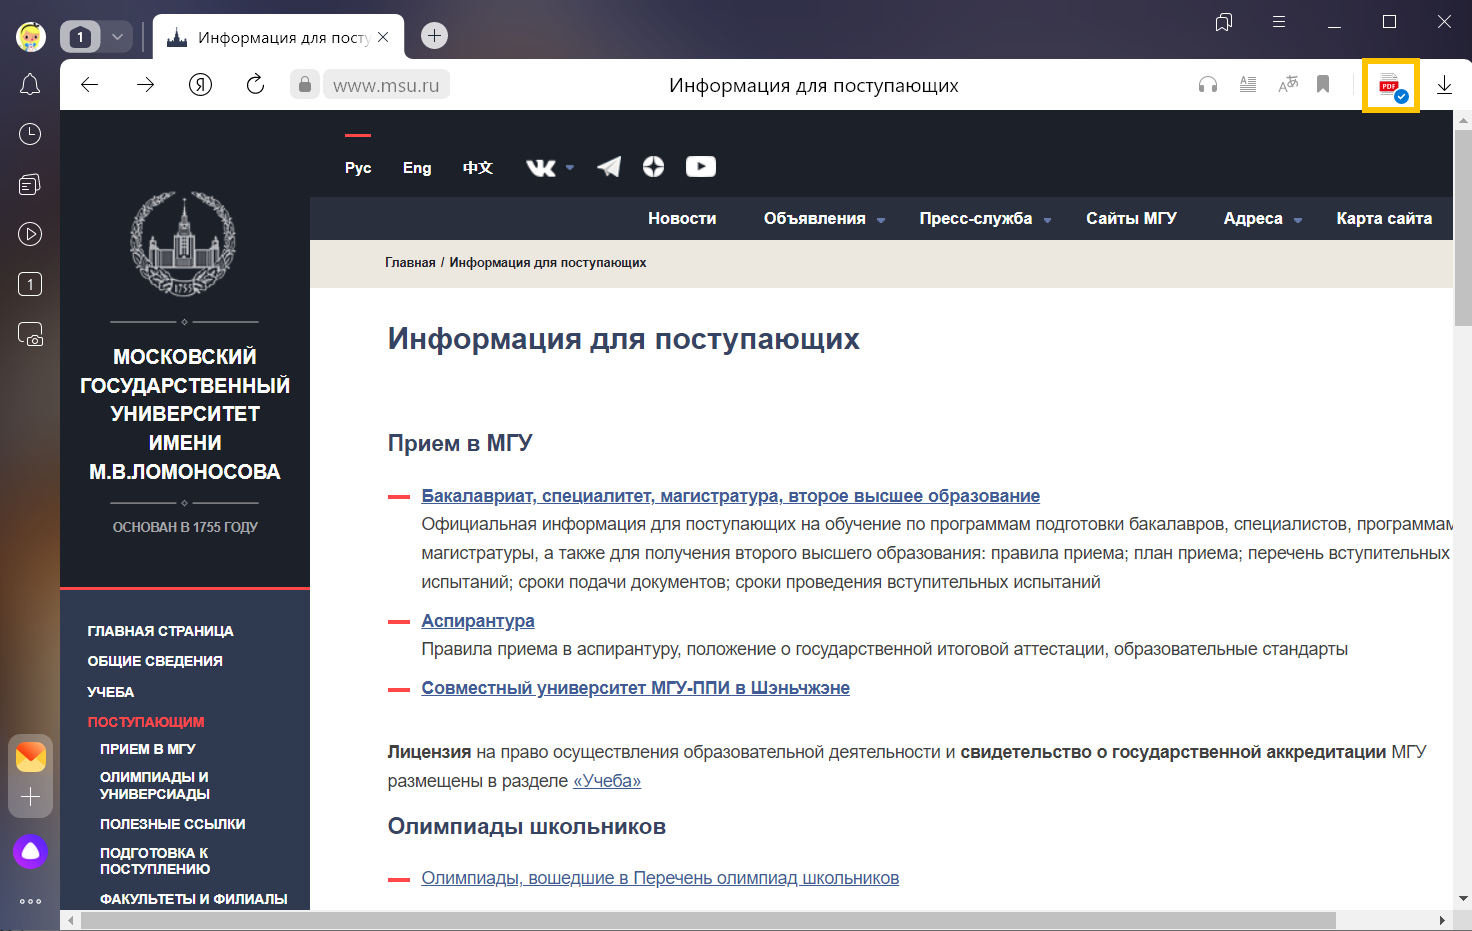The height and width of the screenshot is (931, 1472).
Task: Open notifications bell in sidebar
Action: (30, 85)
